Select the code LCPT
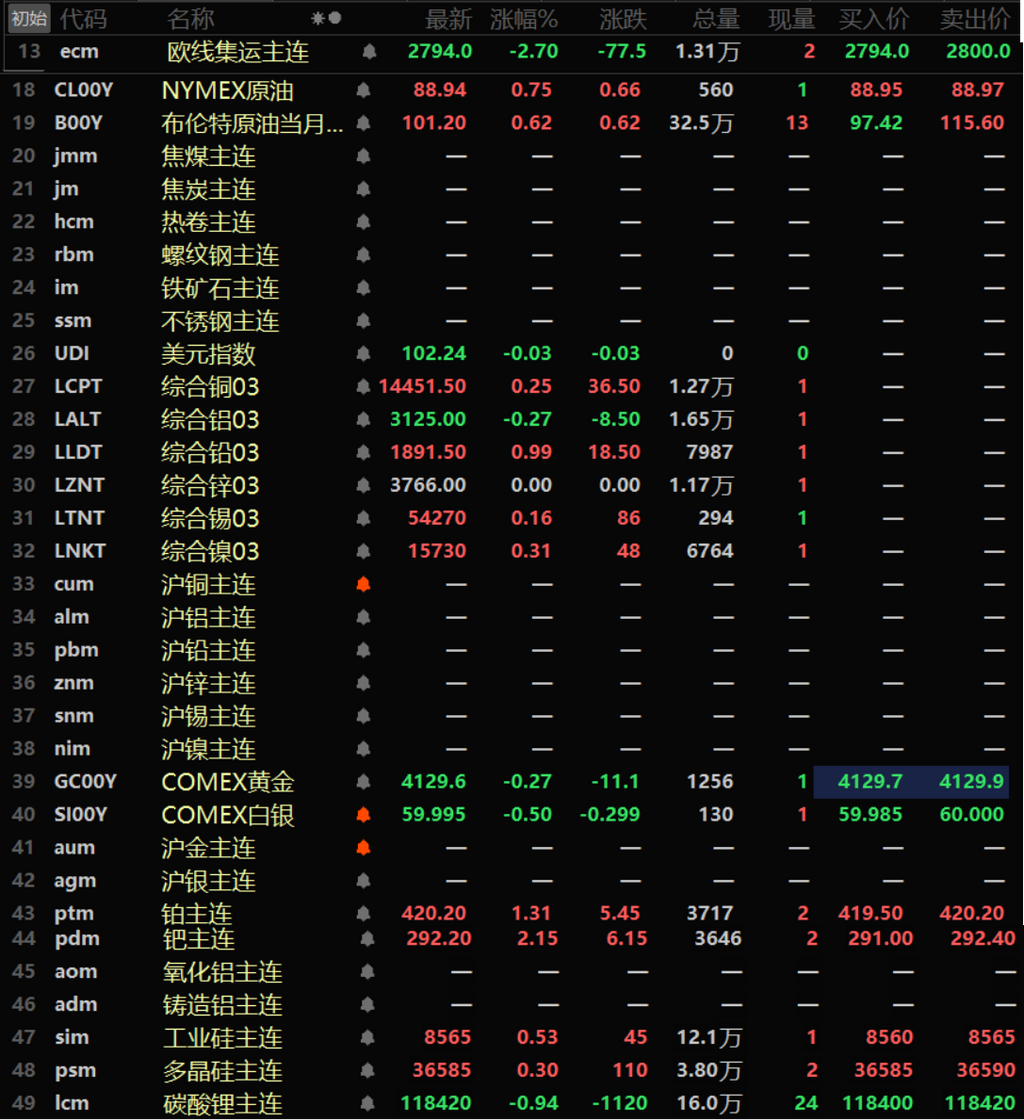Viewport: 1024px width, 1120px height. pyautogui.click(x=79, y=386)
